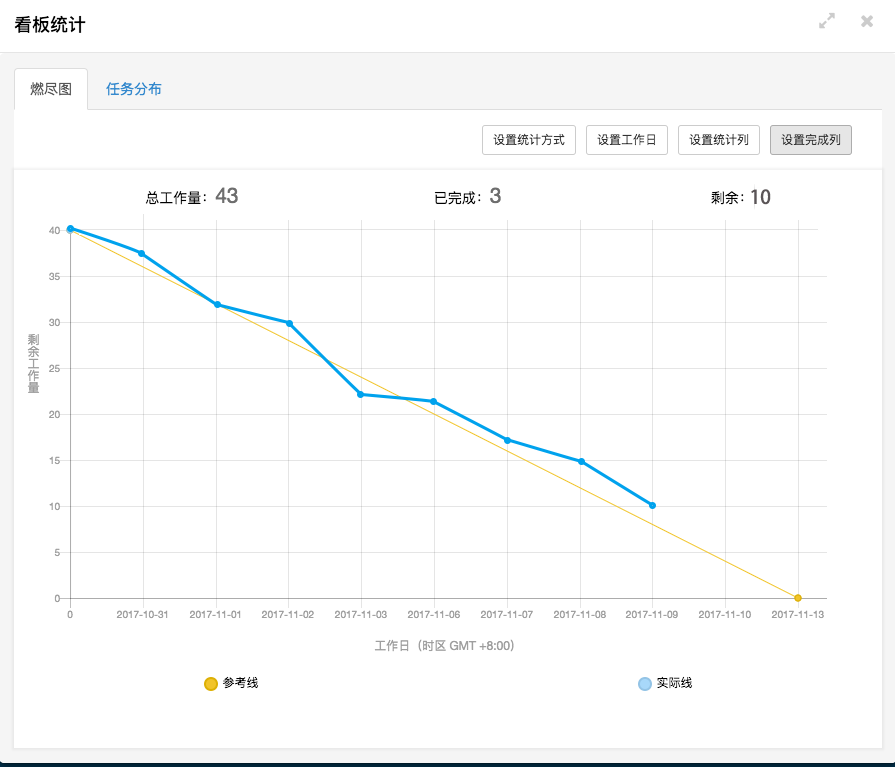Click the blue data point at 2017-11-08
895x767 pixels.
point(580,461)
